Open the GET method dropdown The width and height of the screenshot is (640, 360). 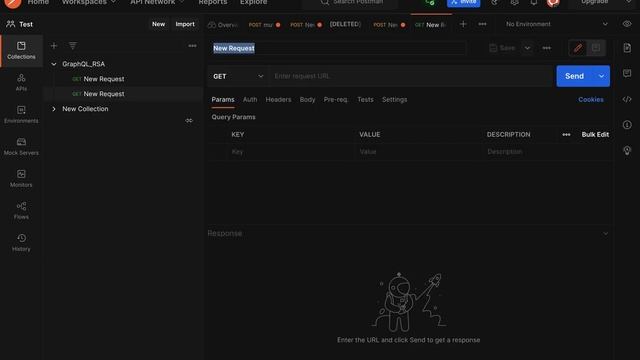(x=238, y=76)
